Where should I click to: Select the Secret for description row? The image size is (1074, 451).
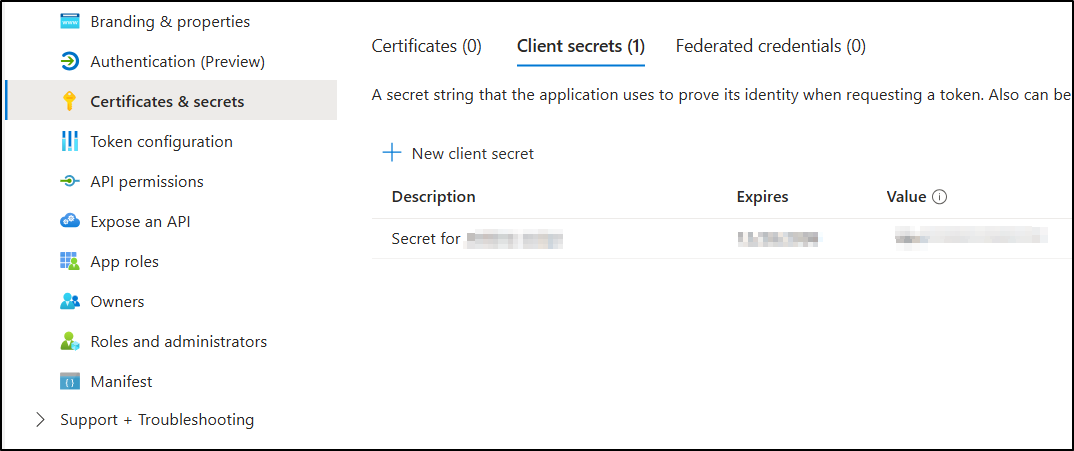coord(477,239)
